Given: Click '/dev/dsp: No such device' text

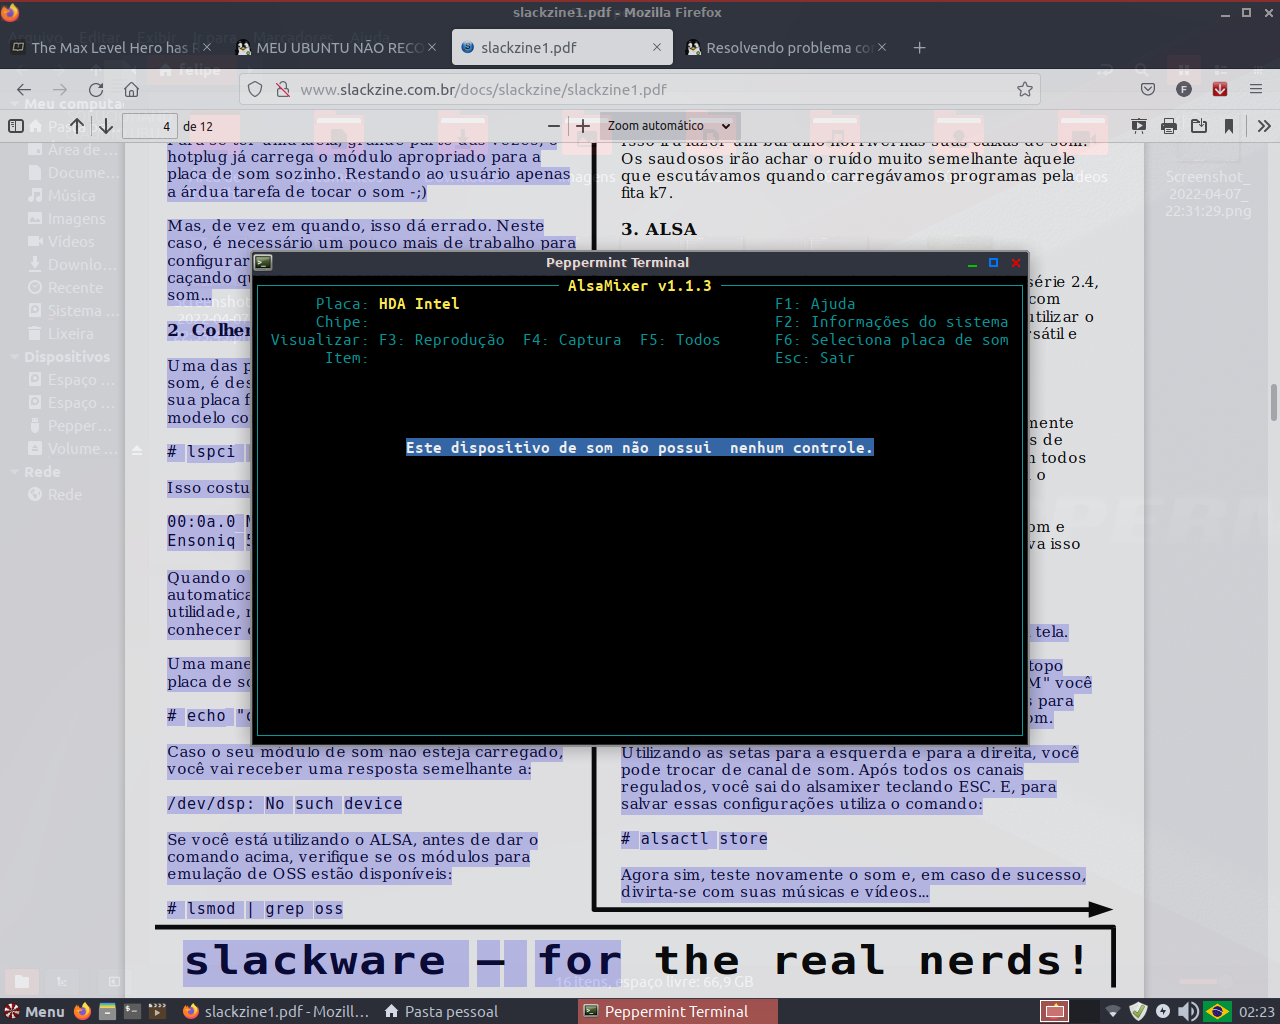Looking at the screenshot, I should [x=285, y=804].
